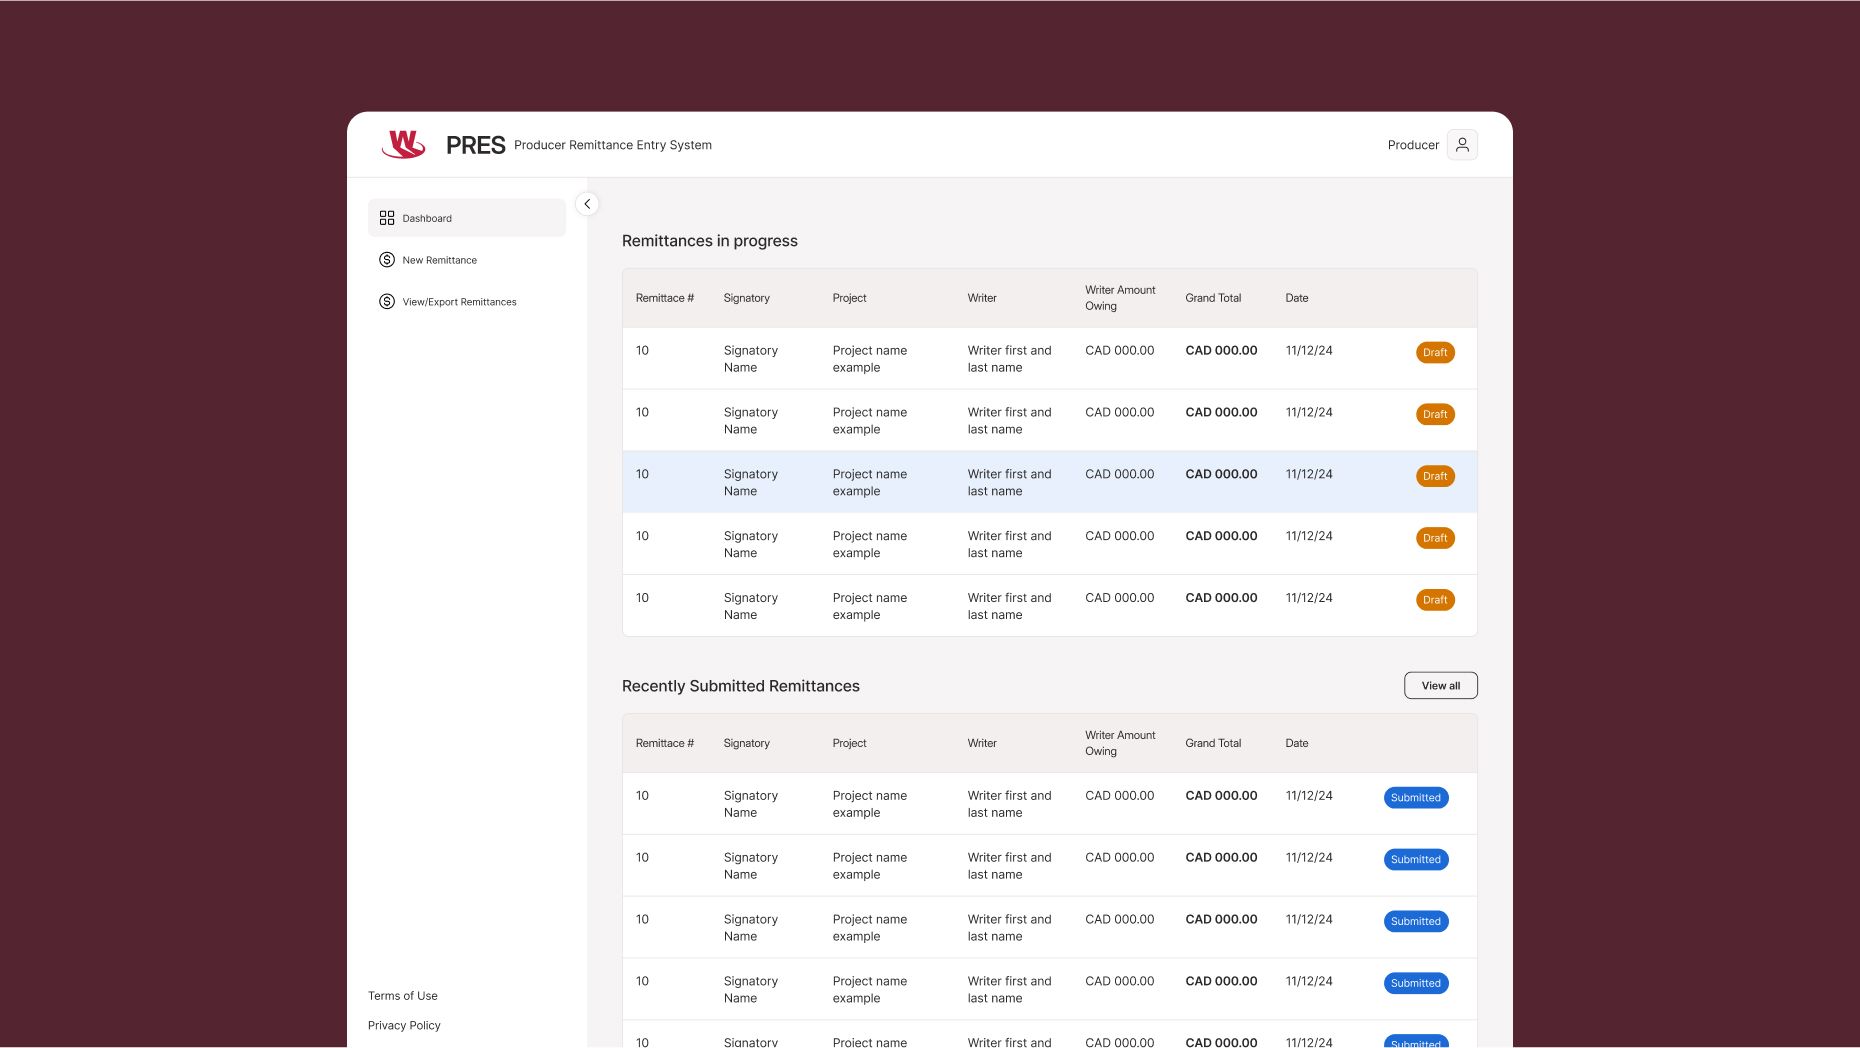
Task: Click bold CAD 000.00 in fourth draft row
Action: 1221,537
